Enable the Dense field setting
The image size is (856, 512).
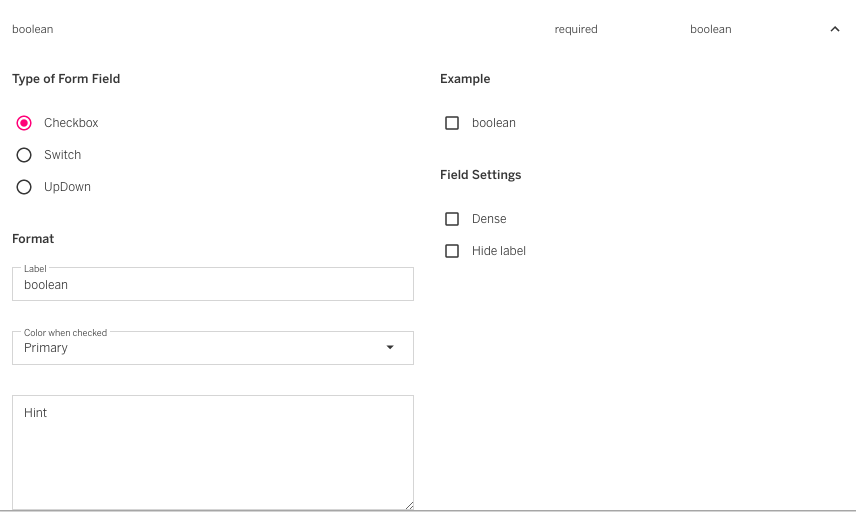(x=452, y=219)
